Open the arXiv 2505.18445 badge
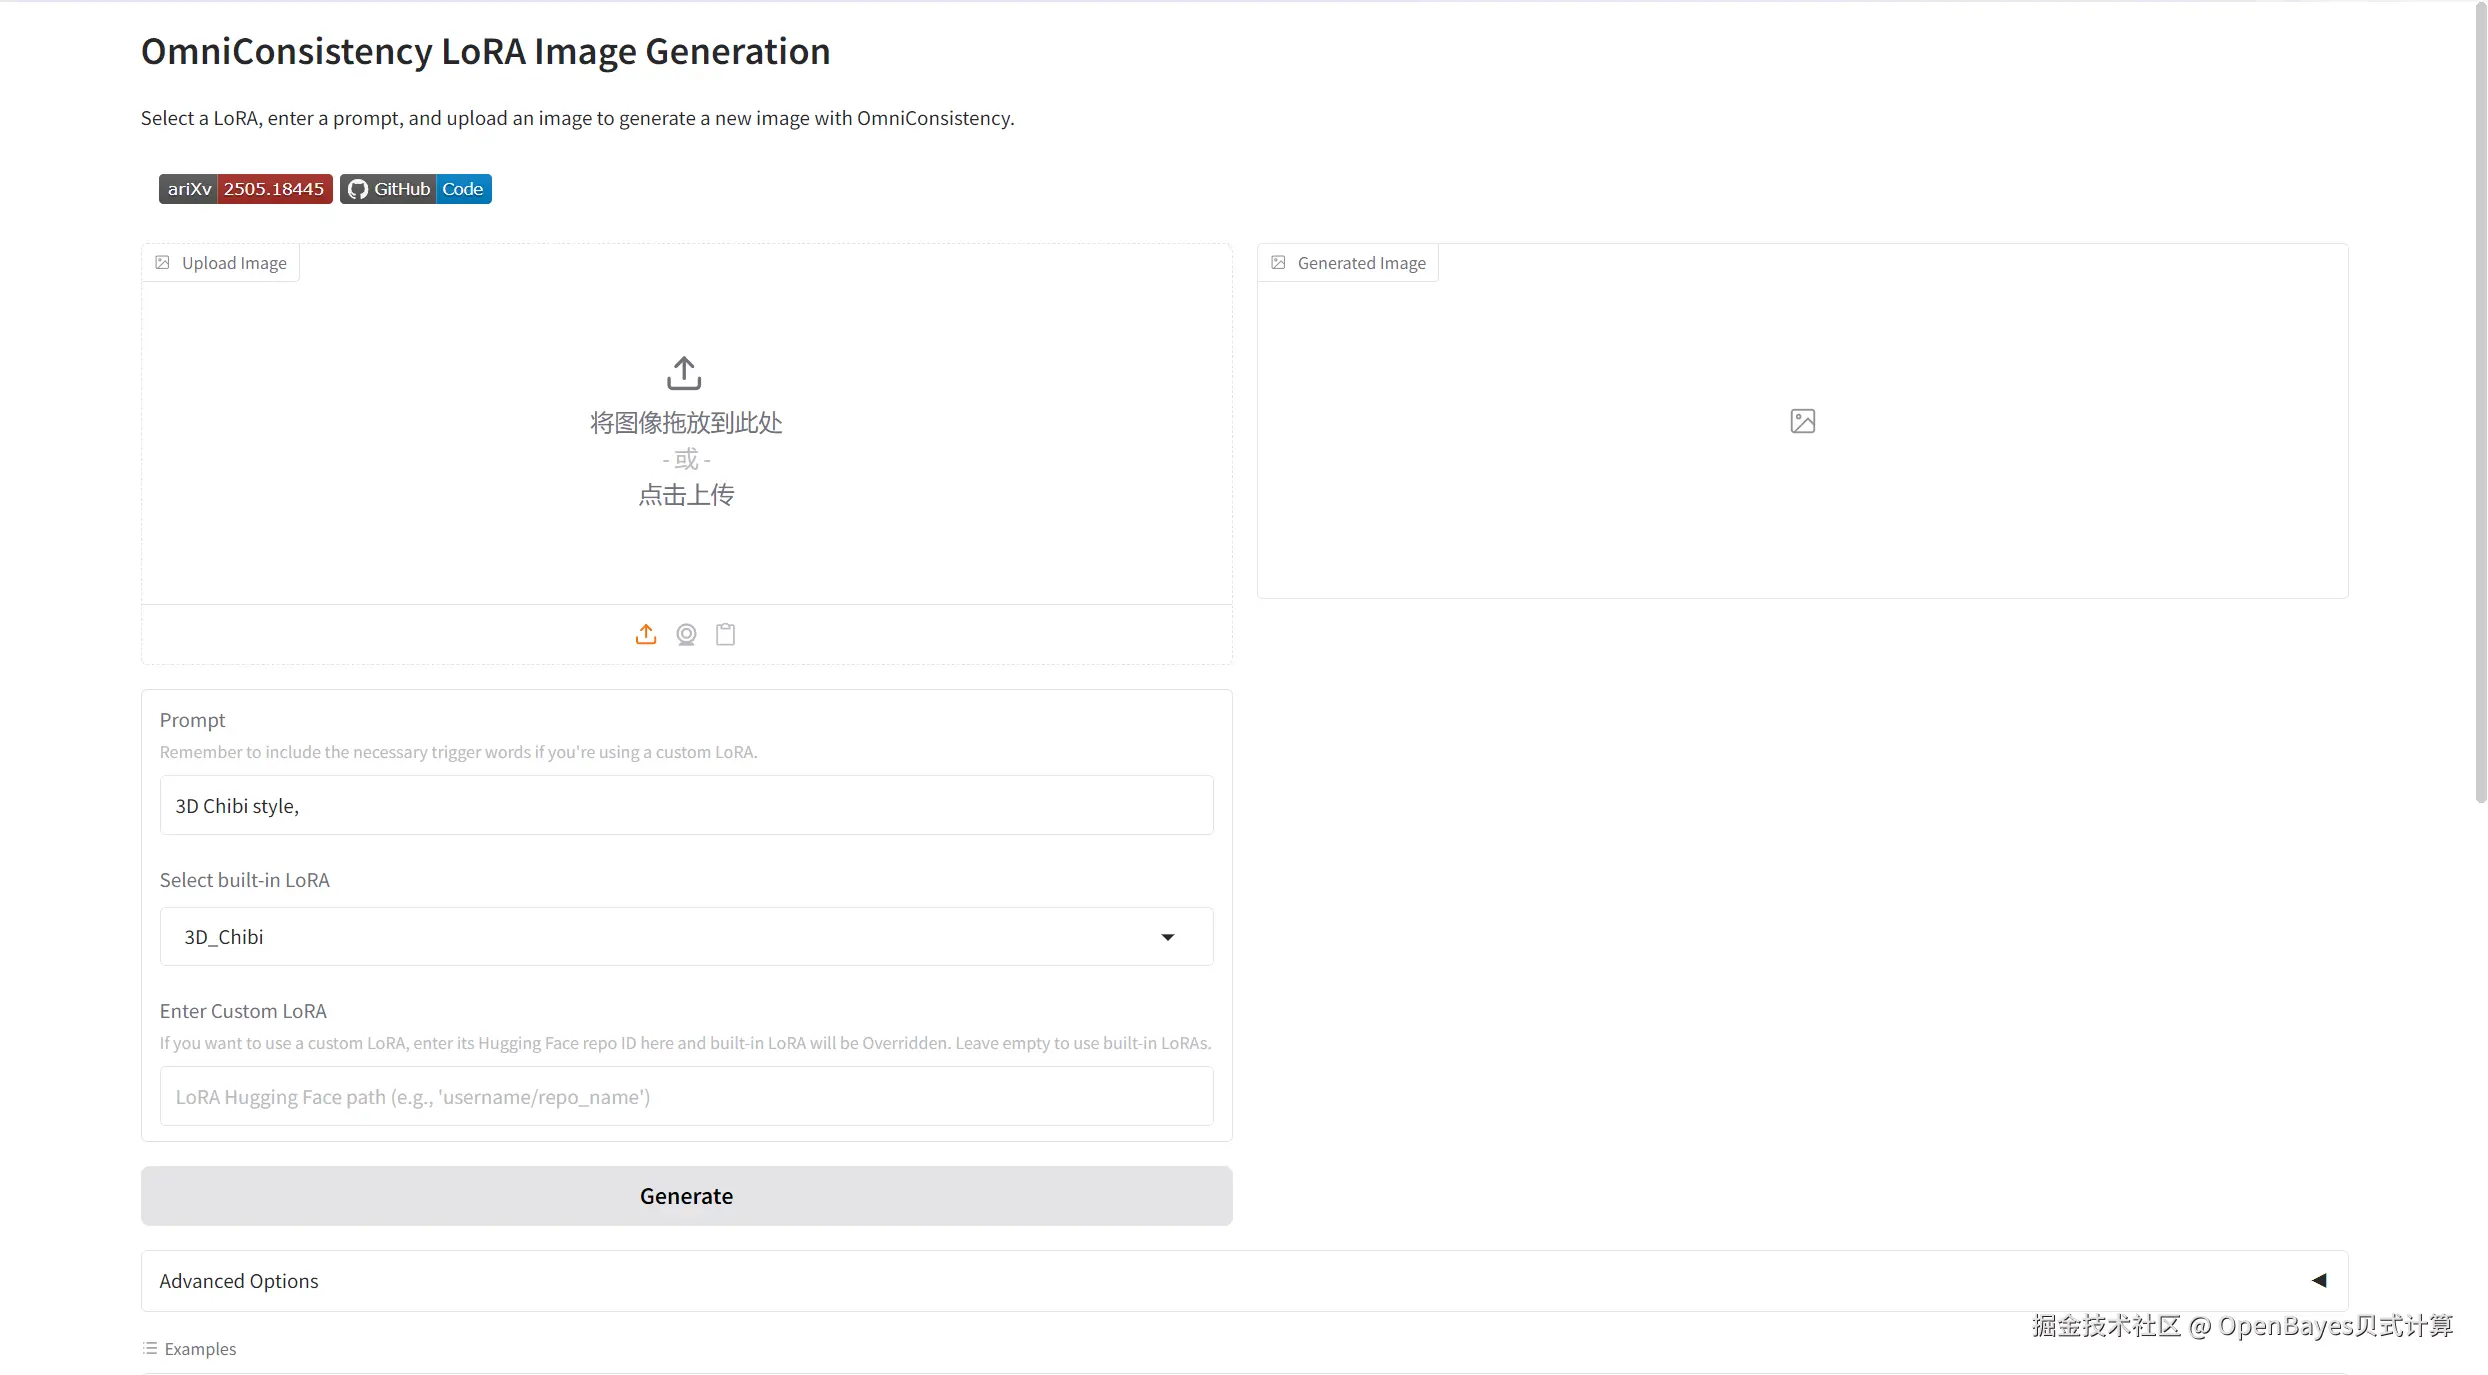This screenshot has width=2488, height=1375. tap(245, 189)
